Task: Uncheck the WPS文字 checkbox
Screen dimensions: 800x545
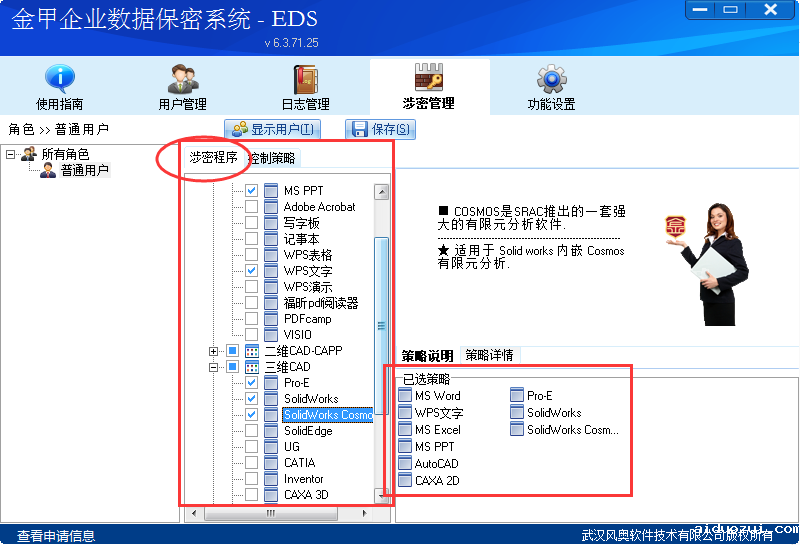Action: coord(251,270)
